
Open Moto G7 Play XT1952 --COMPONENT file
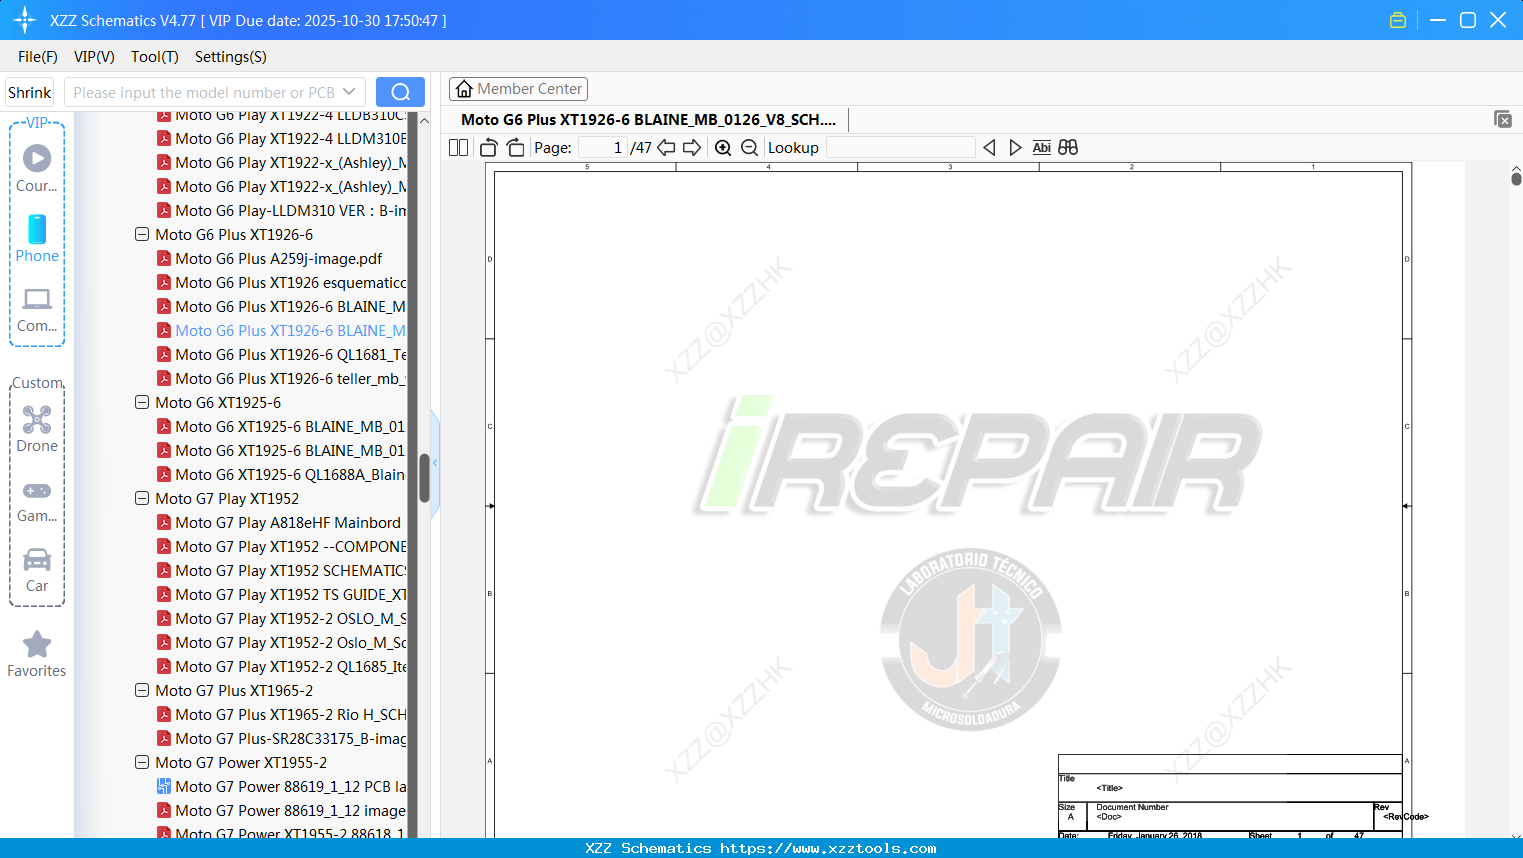click(282, 547)
